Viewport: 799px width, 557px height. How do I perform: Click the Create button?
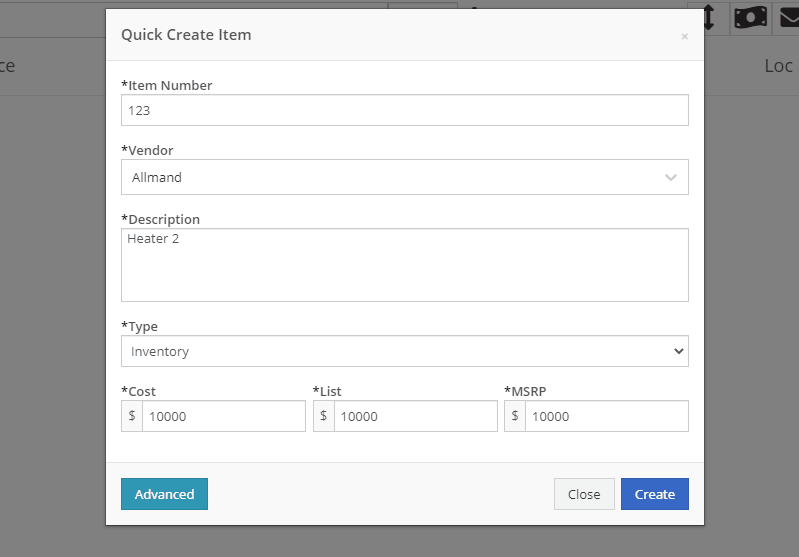[x=655, y=494]
